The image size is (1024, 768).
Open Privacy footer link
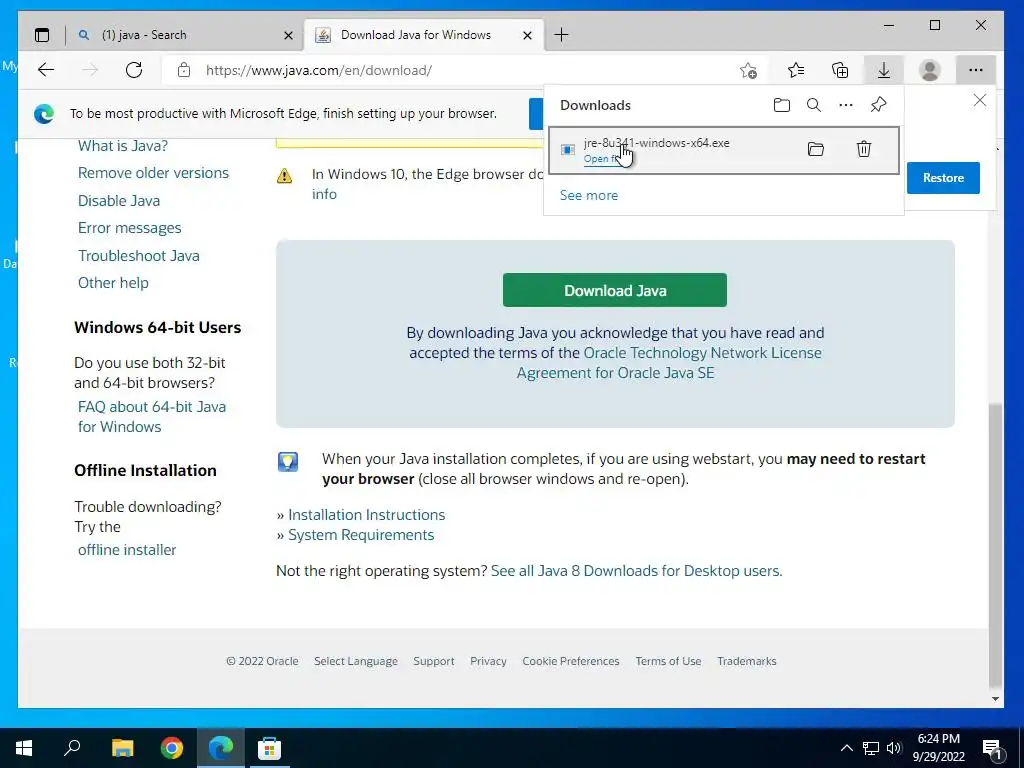tap(488, 661)
